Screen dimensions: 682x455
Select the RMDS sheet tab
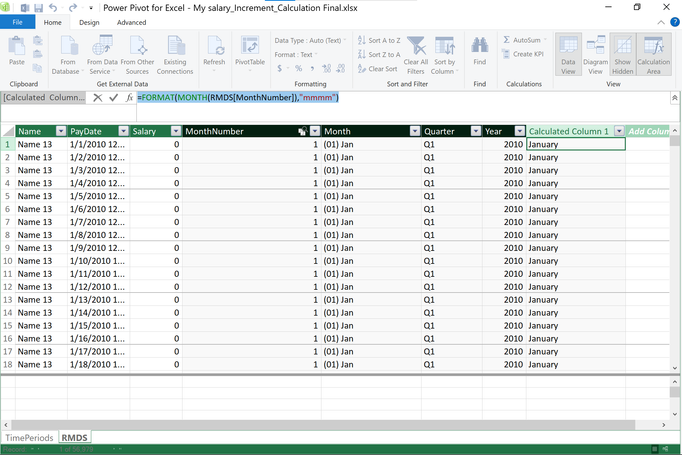pyautogui.click(x=74, y=438)
